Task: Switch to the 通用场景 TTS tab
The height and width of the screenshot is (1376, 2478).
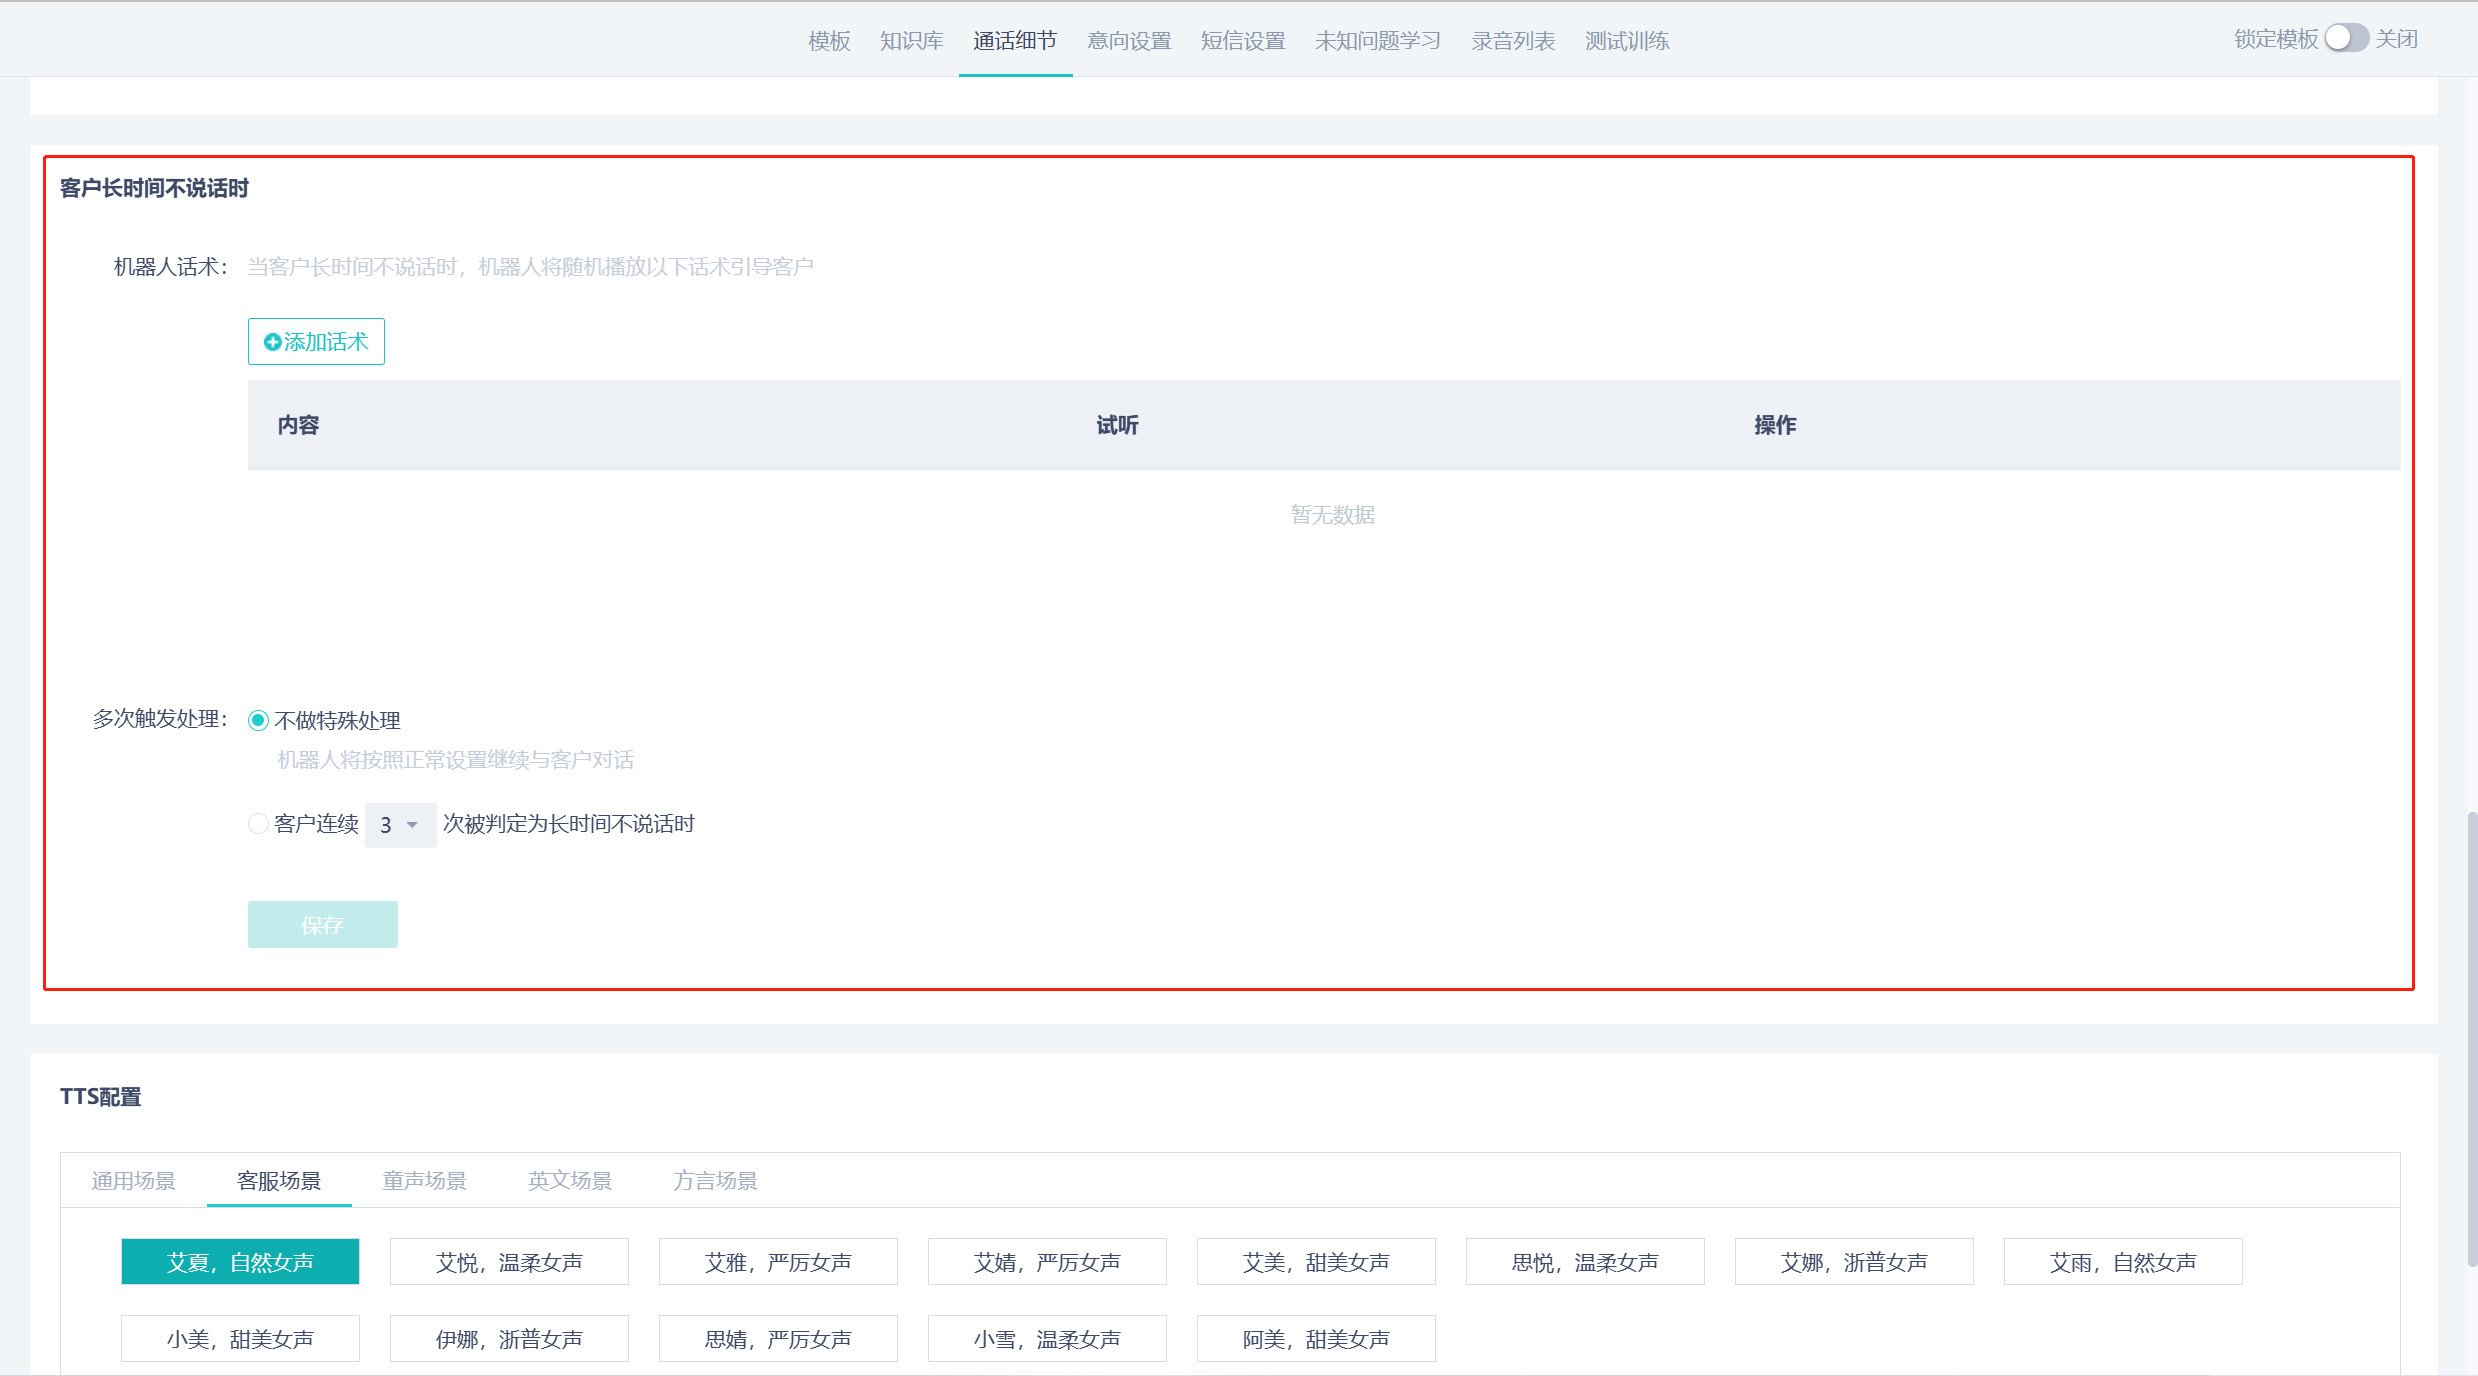Action: coord(133,1181)
